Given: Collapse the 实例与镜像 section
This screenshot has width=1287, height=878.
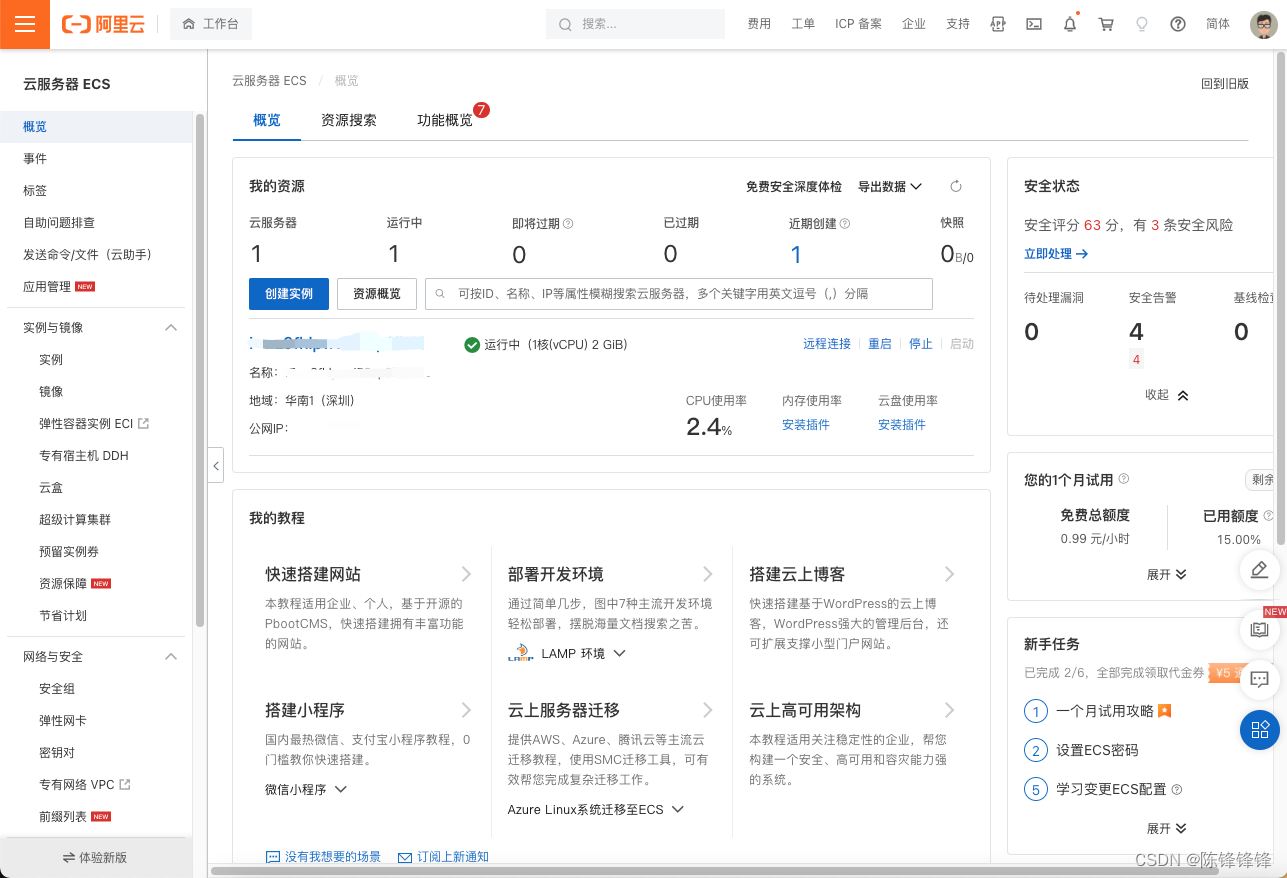Looking at the screenshot, I should (x=170, y=327).
